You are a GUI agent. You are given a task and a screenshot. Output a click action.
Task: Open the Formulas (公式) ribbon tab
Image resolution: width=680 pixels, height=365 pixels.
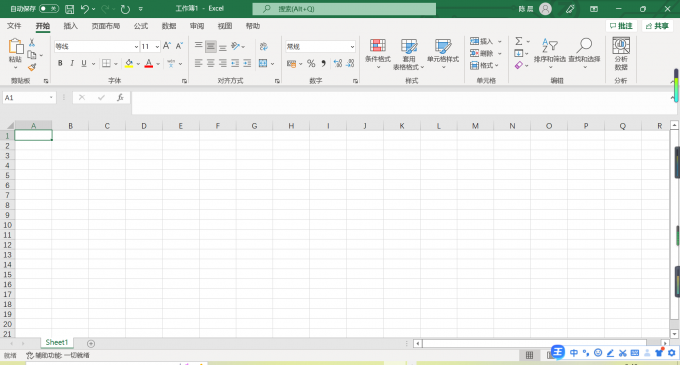click(141, 26)
